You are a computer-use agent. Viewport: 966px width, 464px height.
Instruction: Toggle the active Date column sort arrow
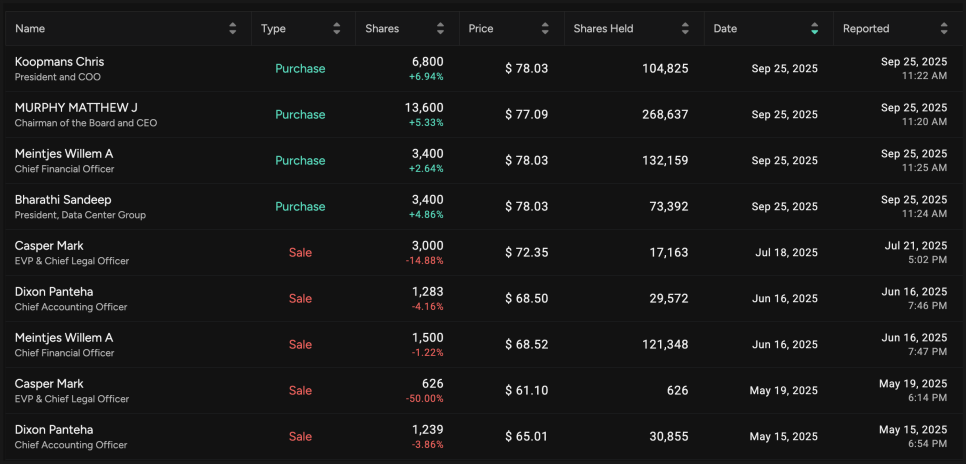pos(815,29)
